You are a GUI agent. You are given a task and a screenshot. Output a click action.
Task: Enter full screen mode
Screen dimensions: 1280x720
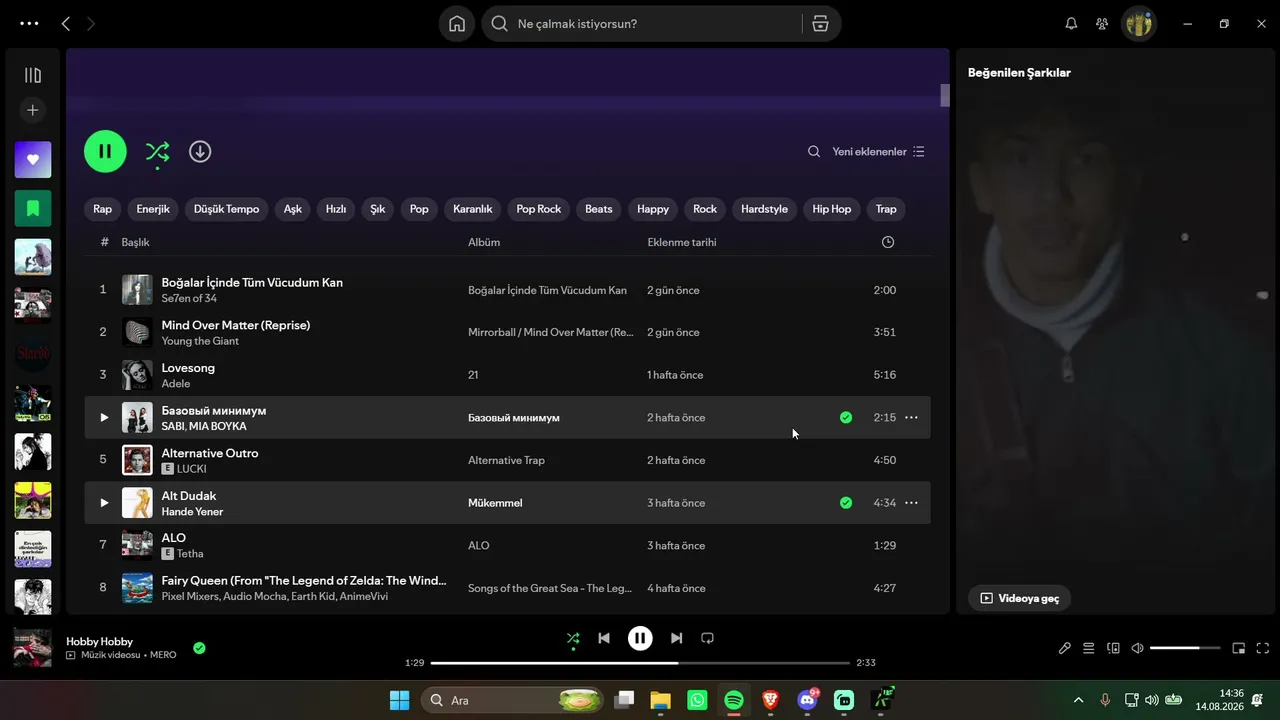[x=1263, y=648]
